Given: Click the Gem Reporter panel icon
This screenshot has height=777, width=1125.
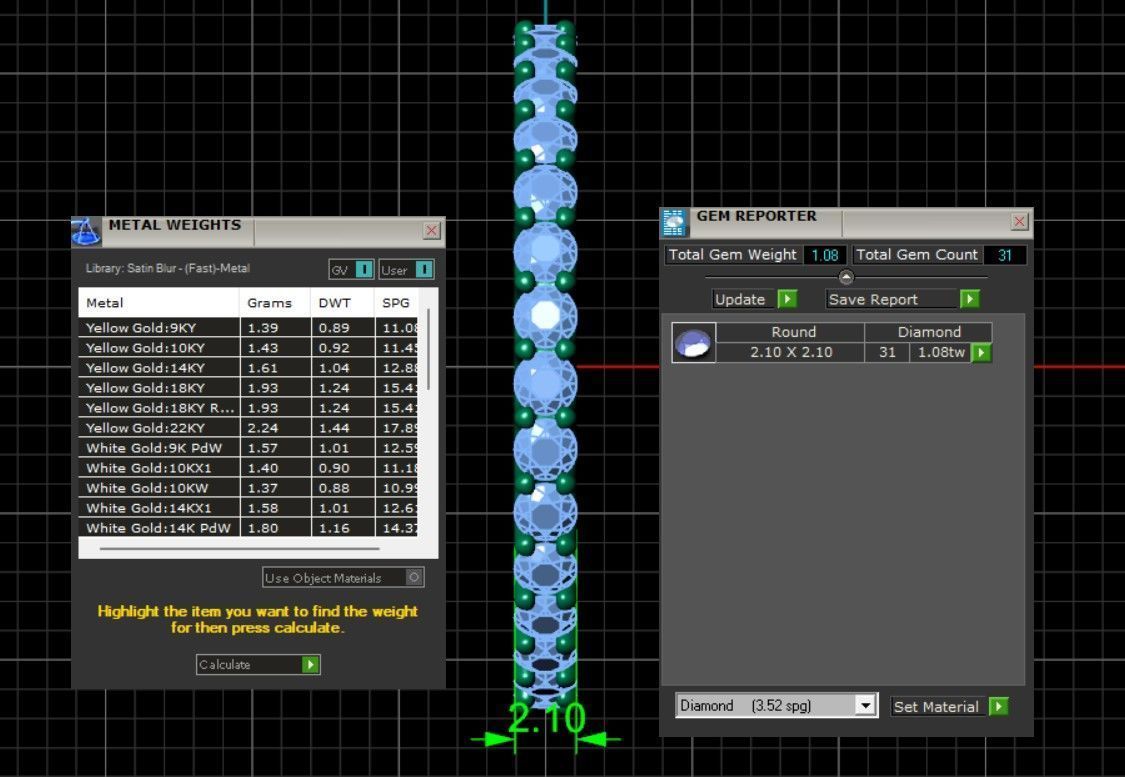Looking at the screenshot, I should [x=674, y=222].
